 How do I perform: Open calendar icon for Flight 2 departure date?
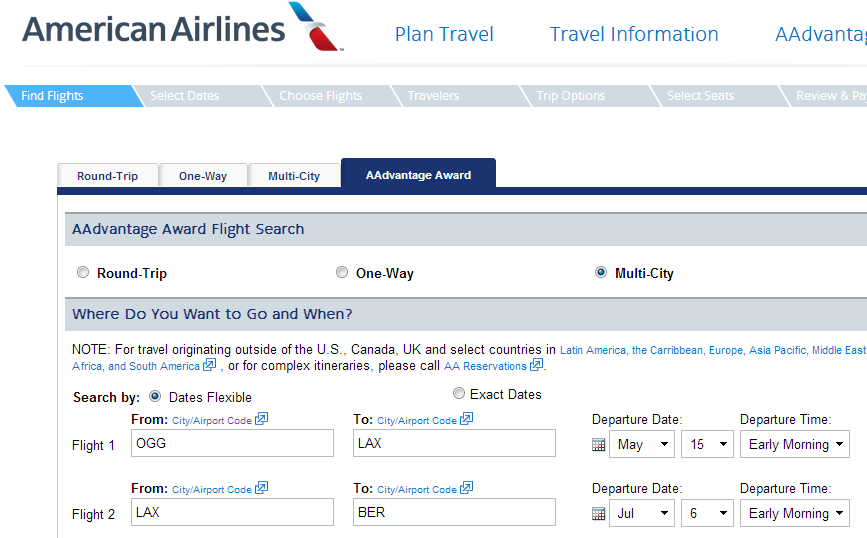(x=598, y=514)
